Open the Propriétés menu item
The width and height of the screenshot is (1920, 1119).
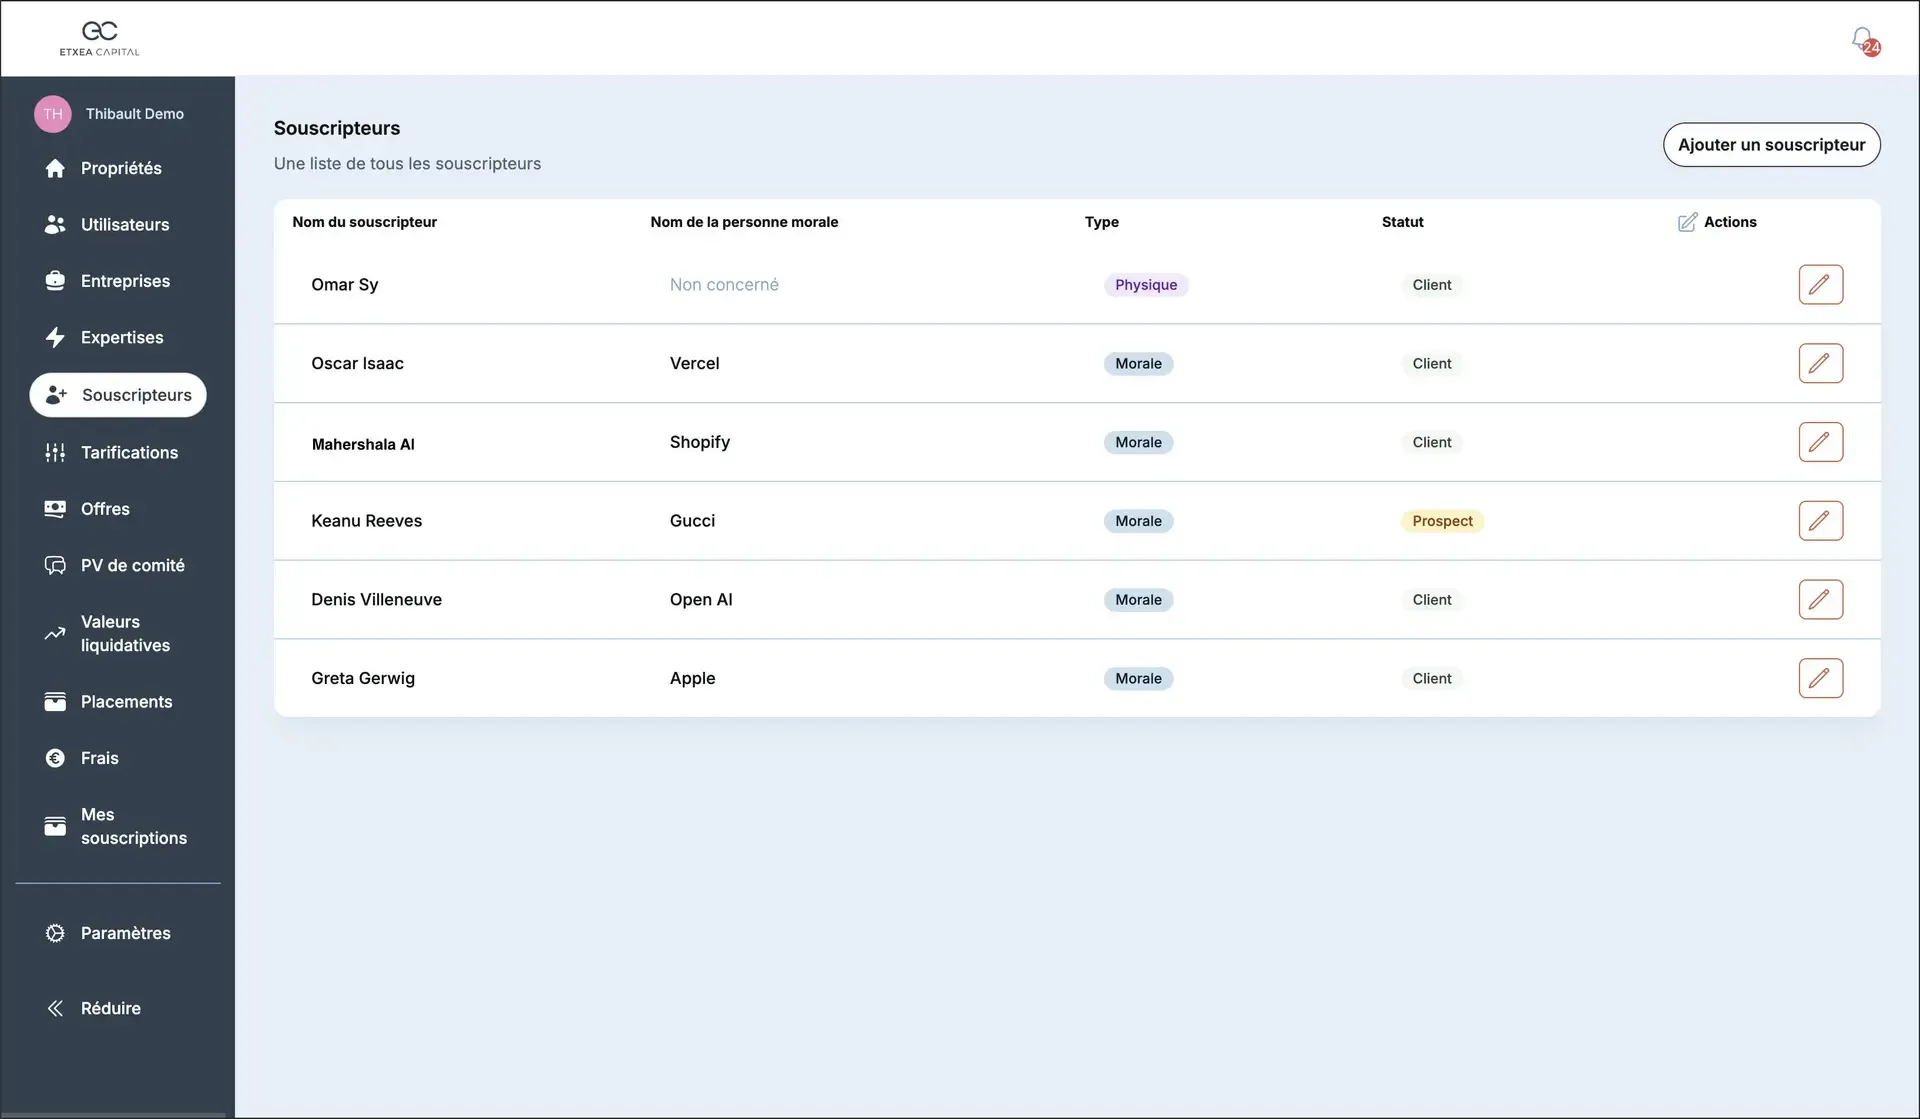[121, 168]
